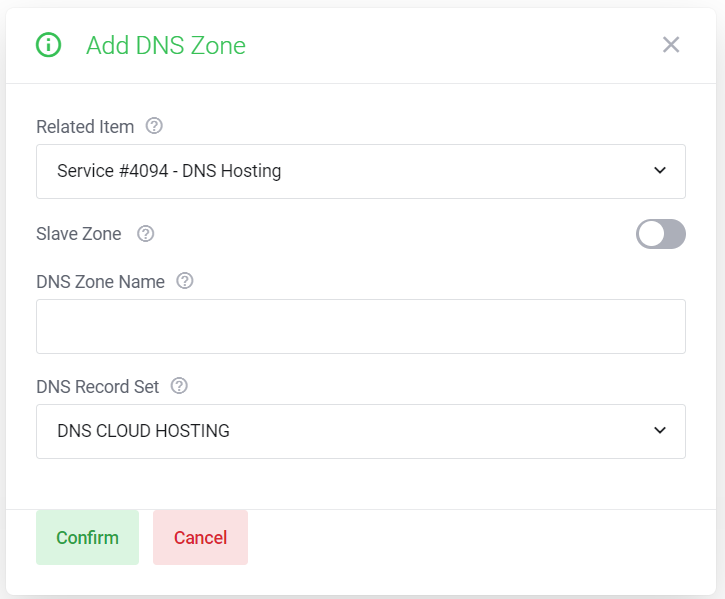725x599 pixels.
Task: Click the white knob of Slave Zone switch
Action: pos(651,234)
